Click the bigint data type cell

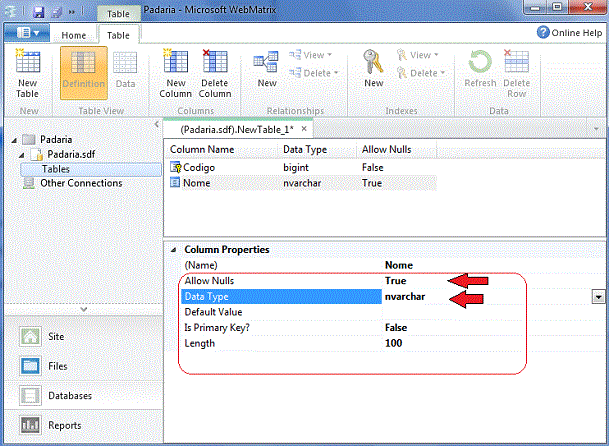(296, 167)
